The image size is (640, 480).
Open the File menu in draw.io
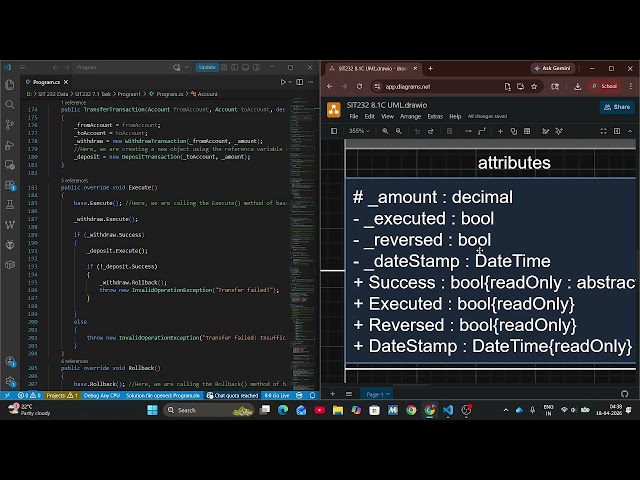tap(354, 116)
